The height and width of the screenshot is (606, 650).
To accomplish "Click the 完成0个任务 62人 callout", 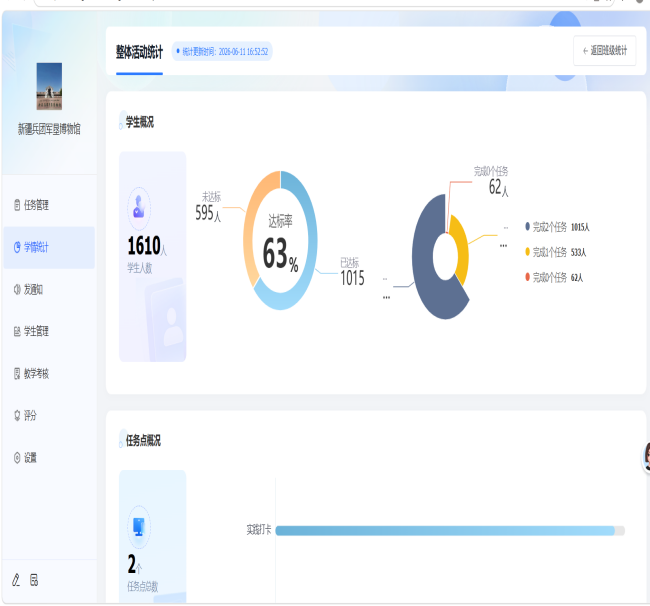I will (492, 182).
